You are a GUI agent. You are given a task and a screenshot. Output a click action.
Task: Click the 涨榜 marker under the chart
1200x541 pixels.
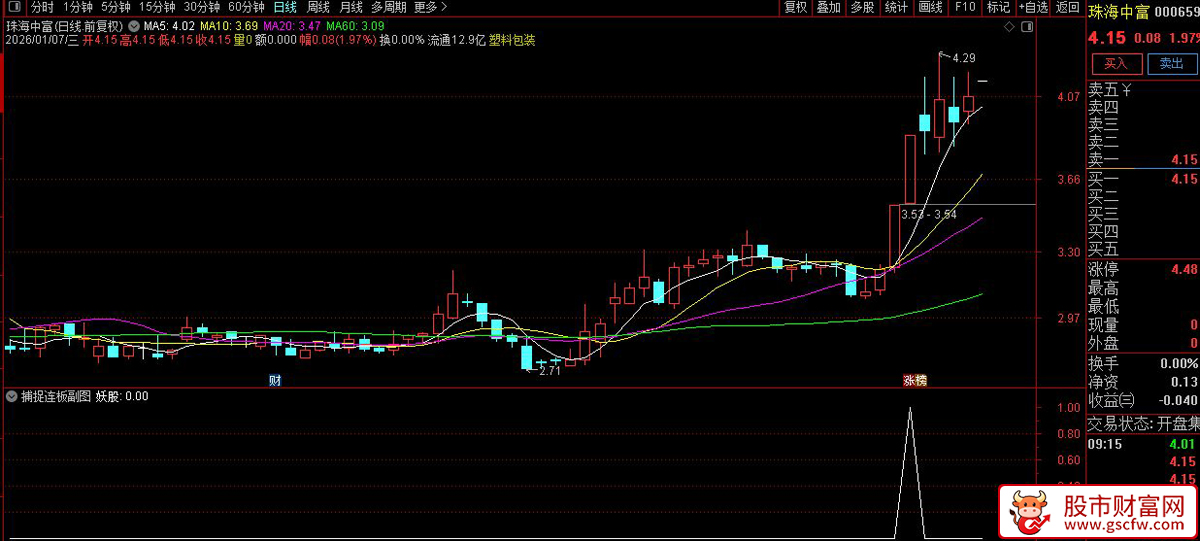[x=915, y=380]
